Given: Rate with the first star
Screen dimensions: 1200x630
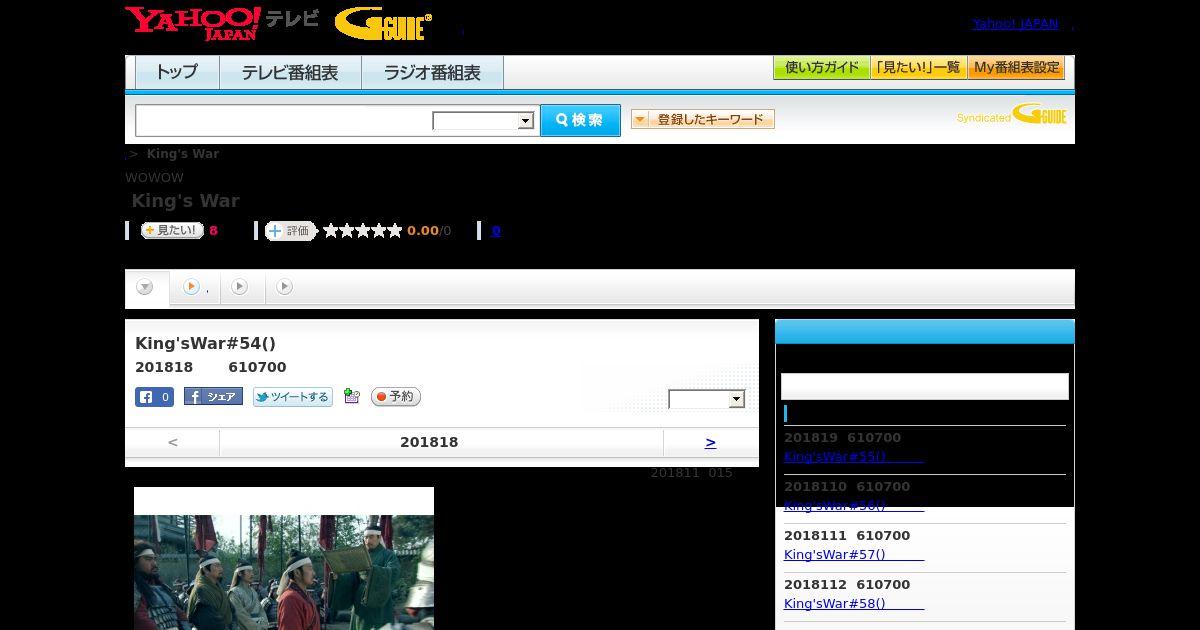Looking at the screenshot, I should click(331, 231).
